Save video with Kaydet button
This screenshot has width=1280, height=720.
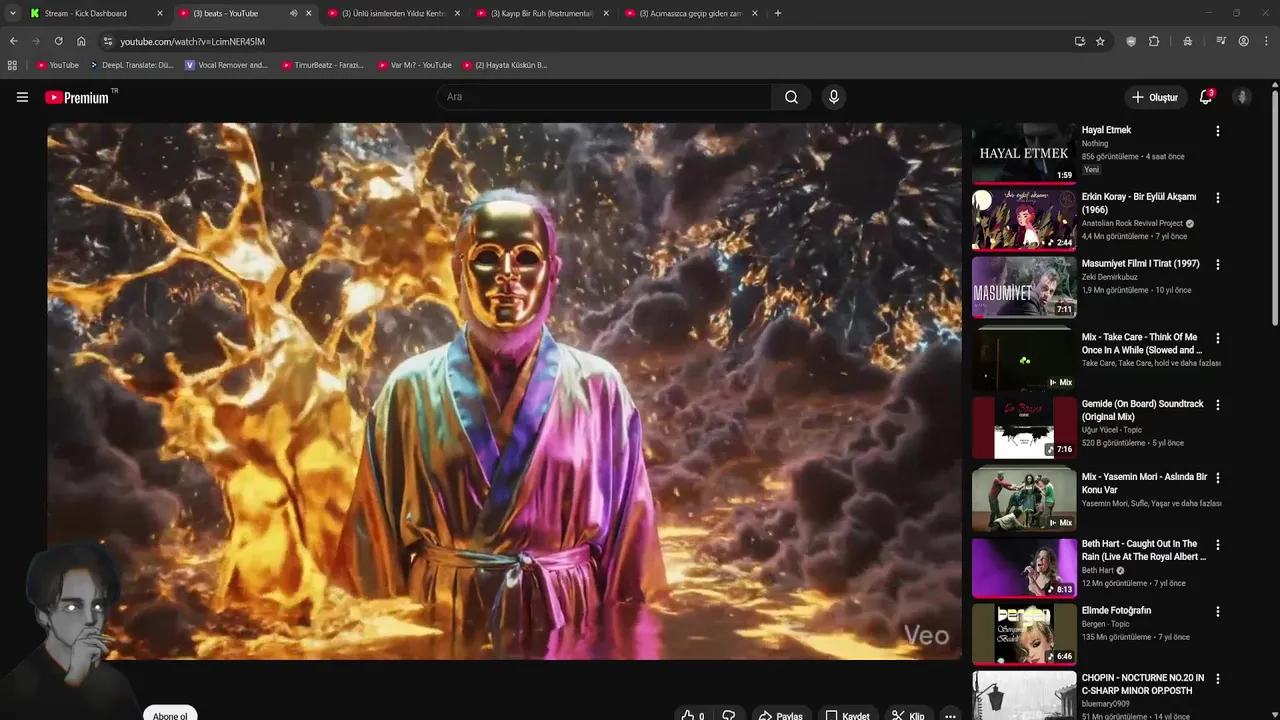point(848,716)
